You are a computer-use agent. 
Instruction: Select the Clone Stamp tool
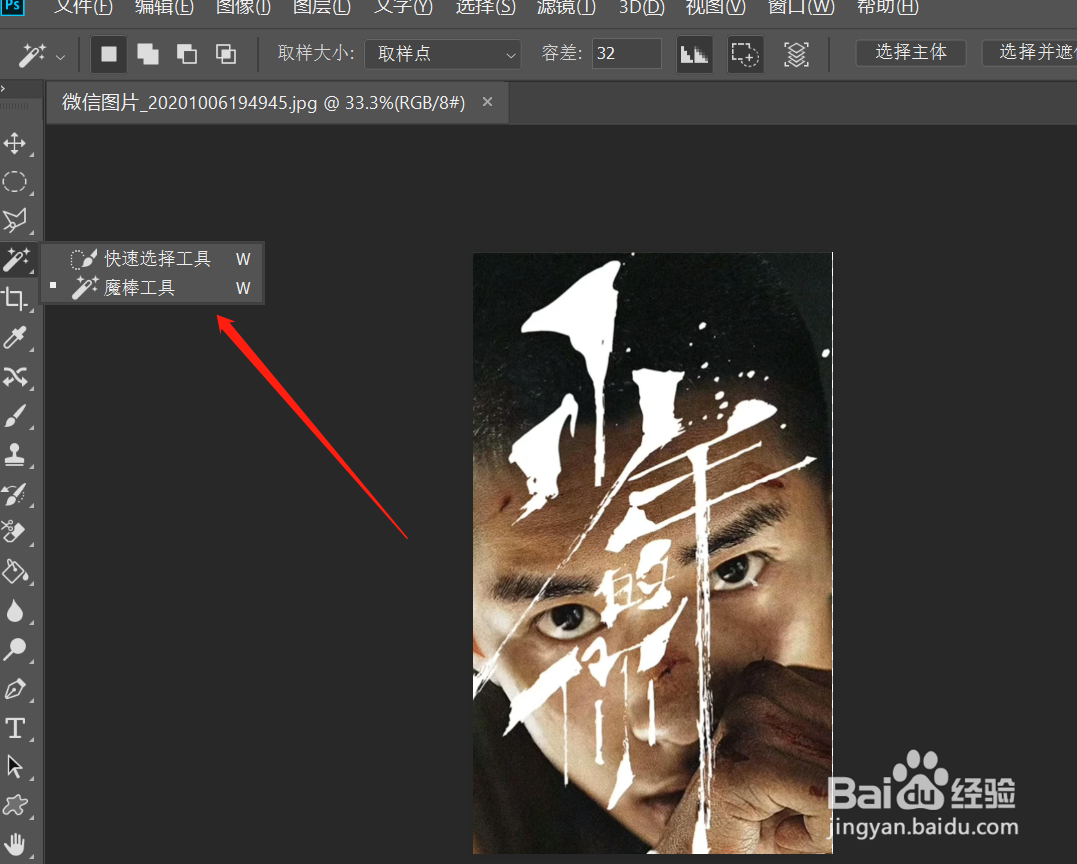click(x=15, y=454)
